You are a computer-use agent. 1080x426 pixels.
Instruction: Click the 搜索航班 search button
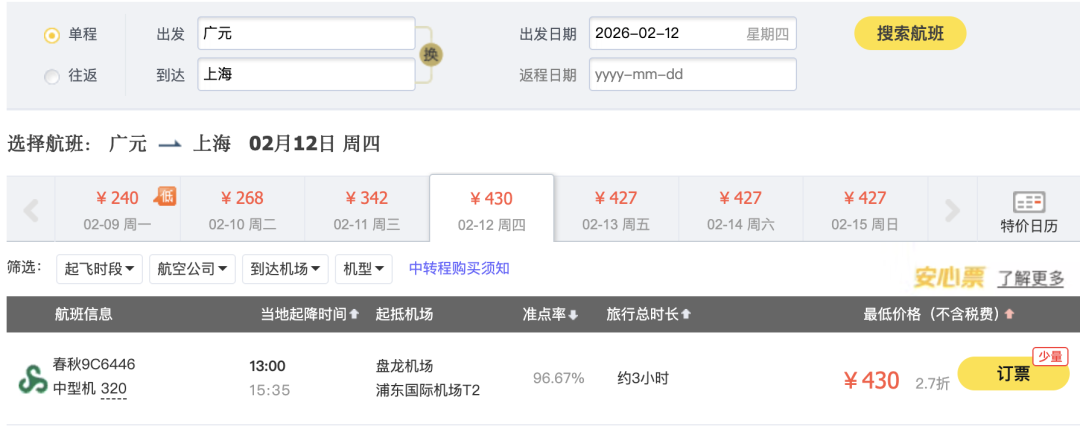click(910, 33)
